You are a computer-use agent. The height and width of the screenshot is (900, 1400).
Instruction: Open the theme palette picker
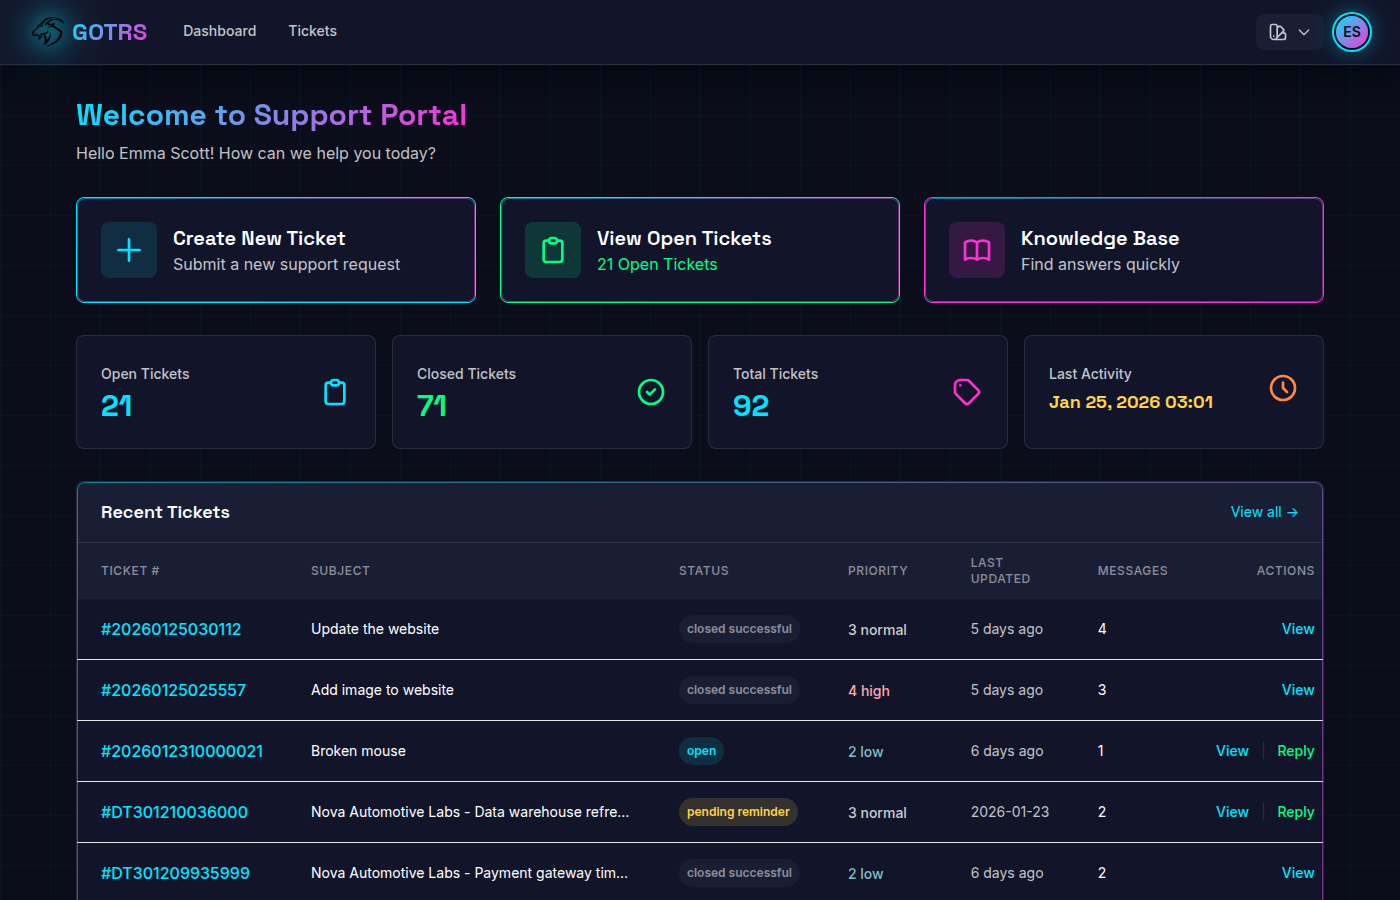[x=1277, y=31]
